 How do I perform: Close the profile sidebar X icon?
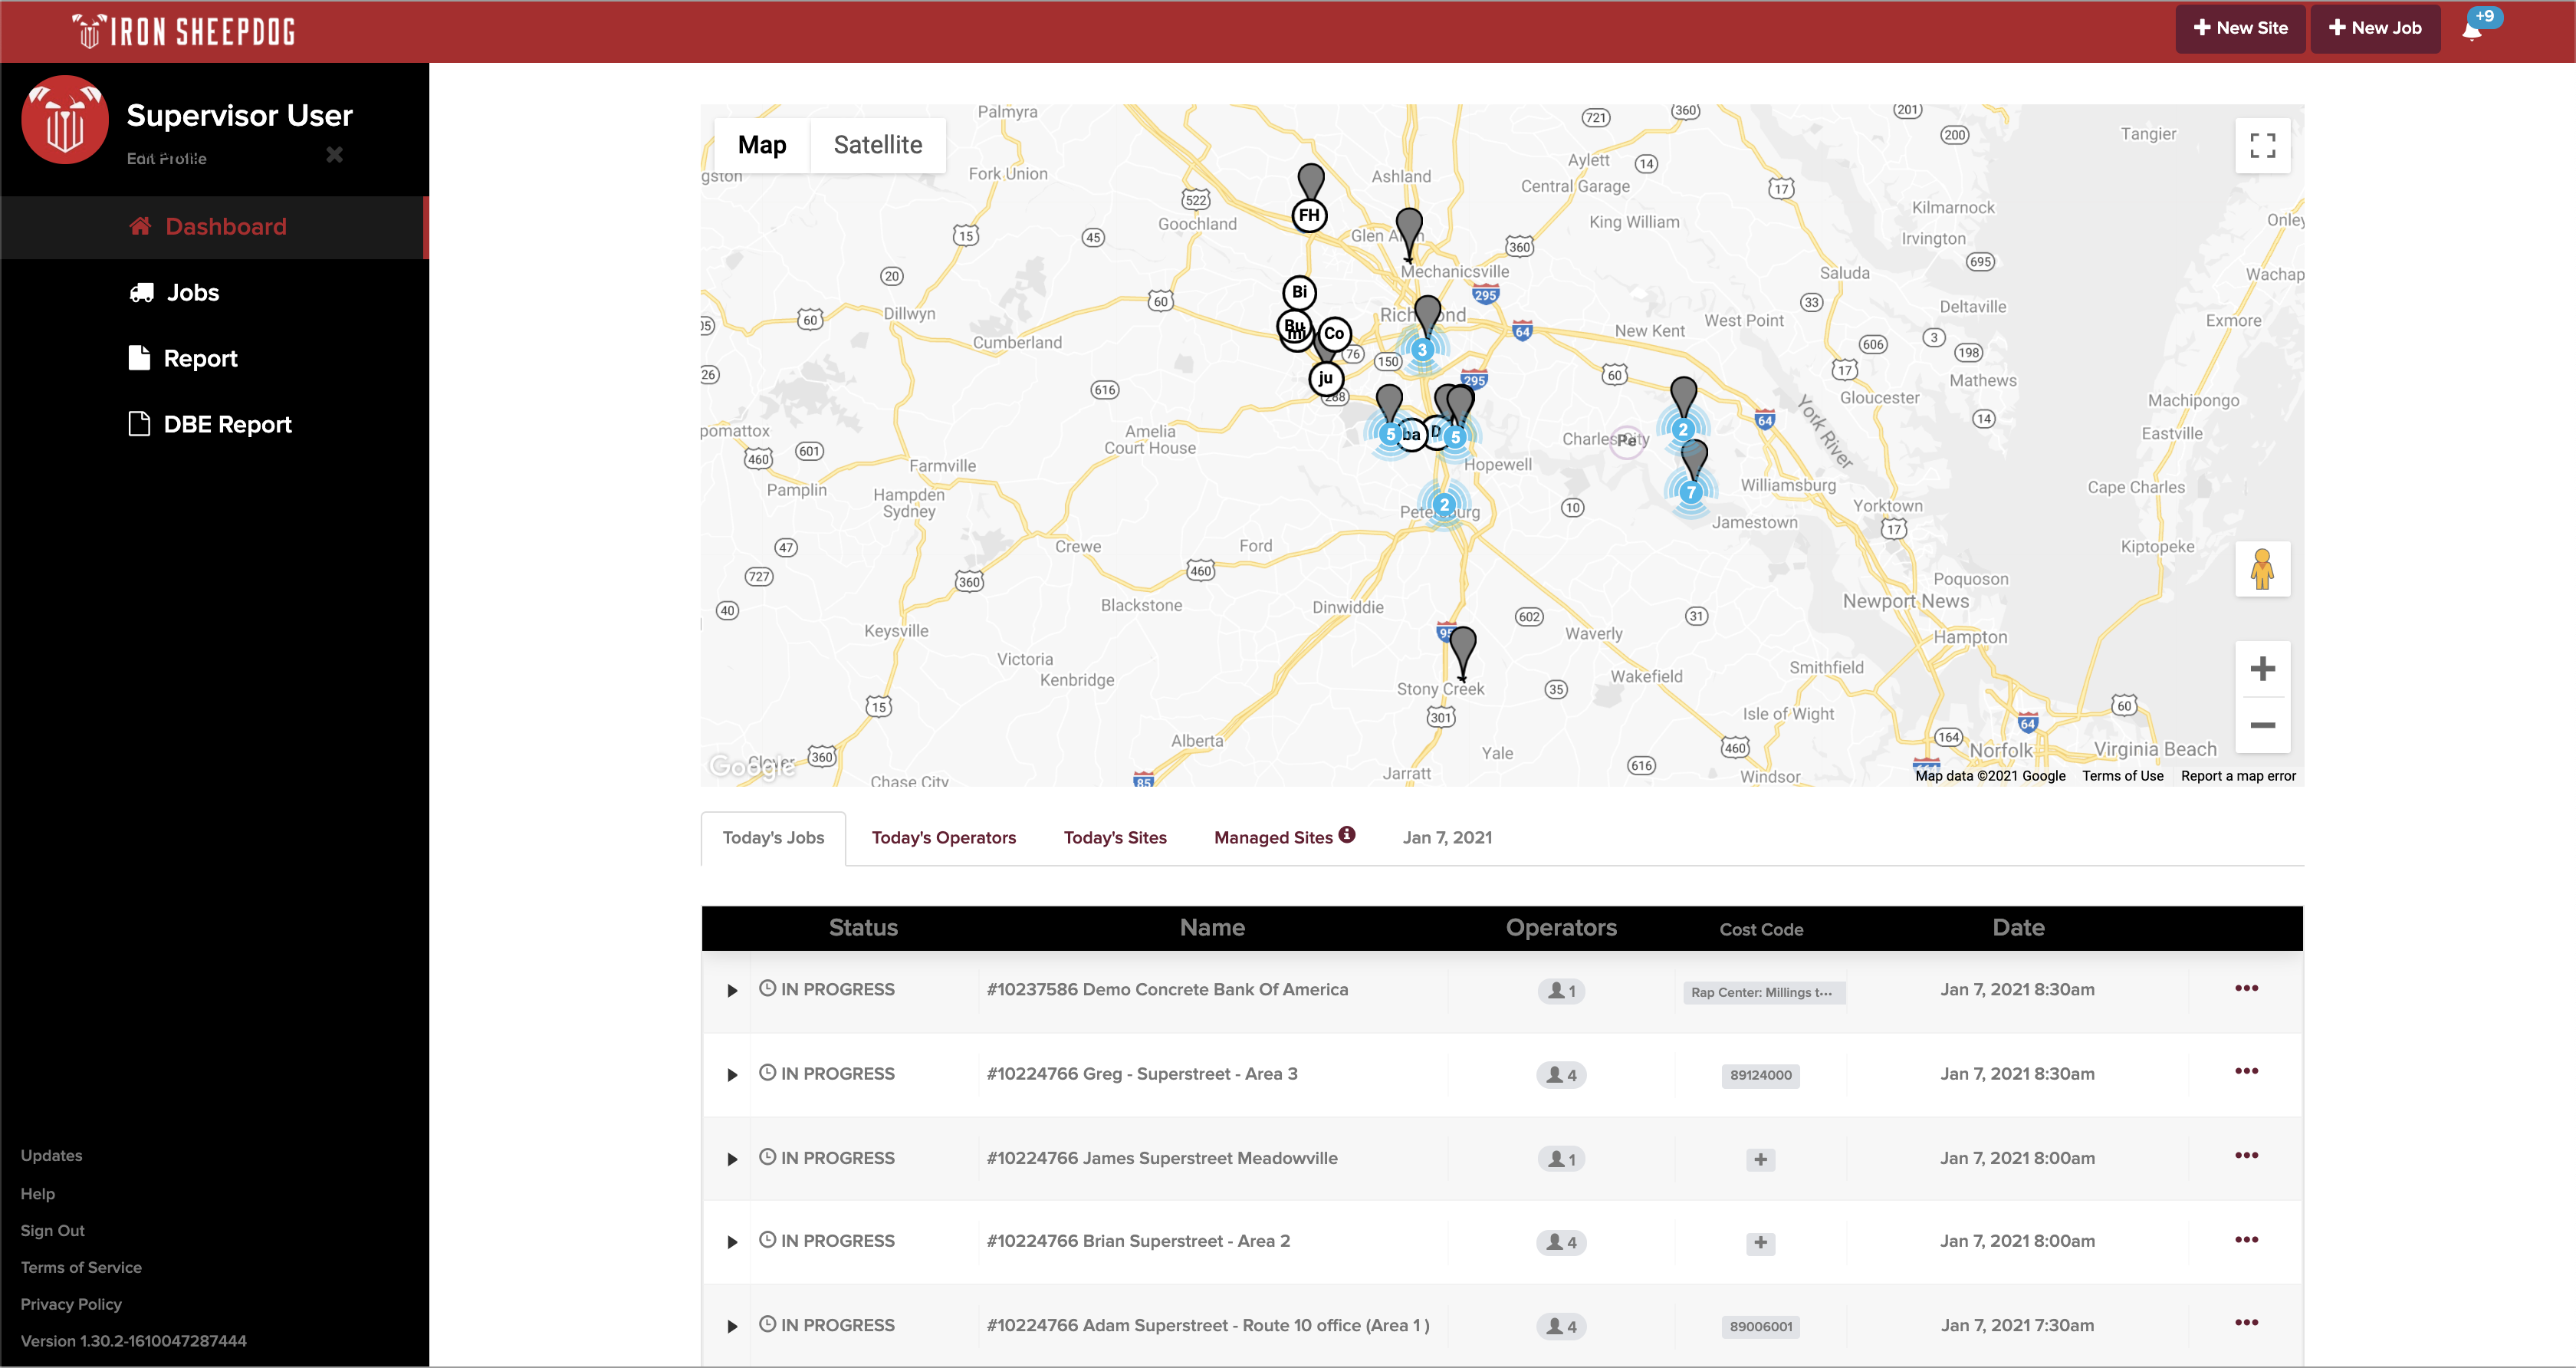[x=334, y=154]
